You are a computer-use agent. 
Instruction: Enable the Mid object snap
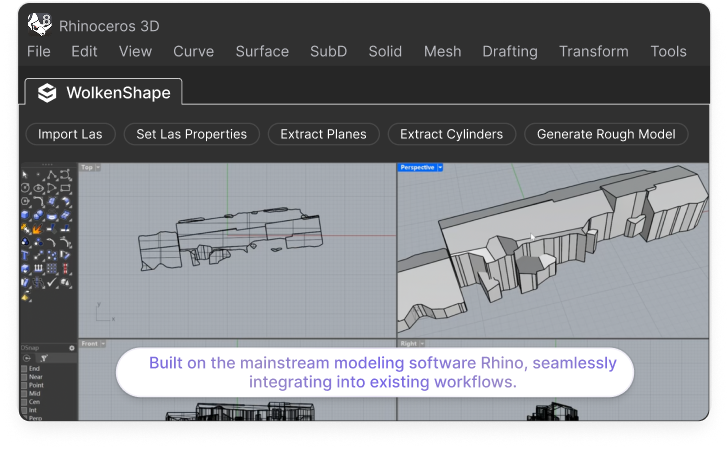tap(24, 394)
